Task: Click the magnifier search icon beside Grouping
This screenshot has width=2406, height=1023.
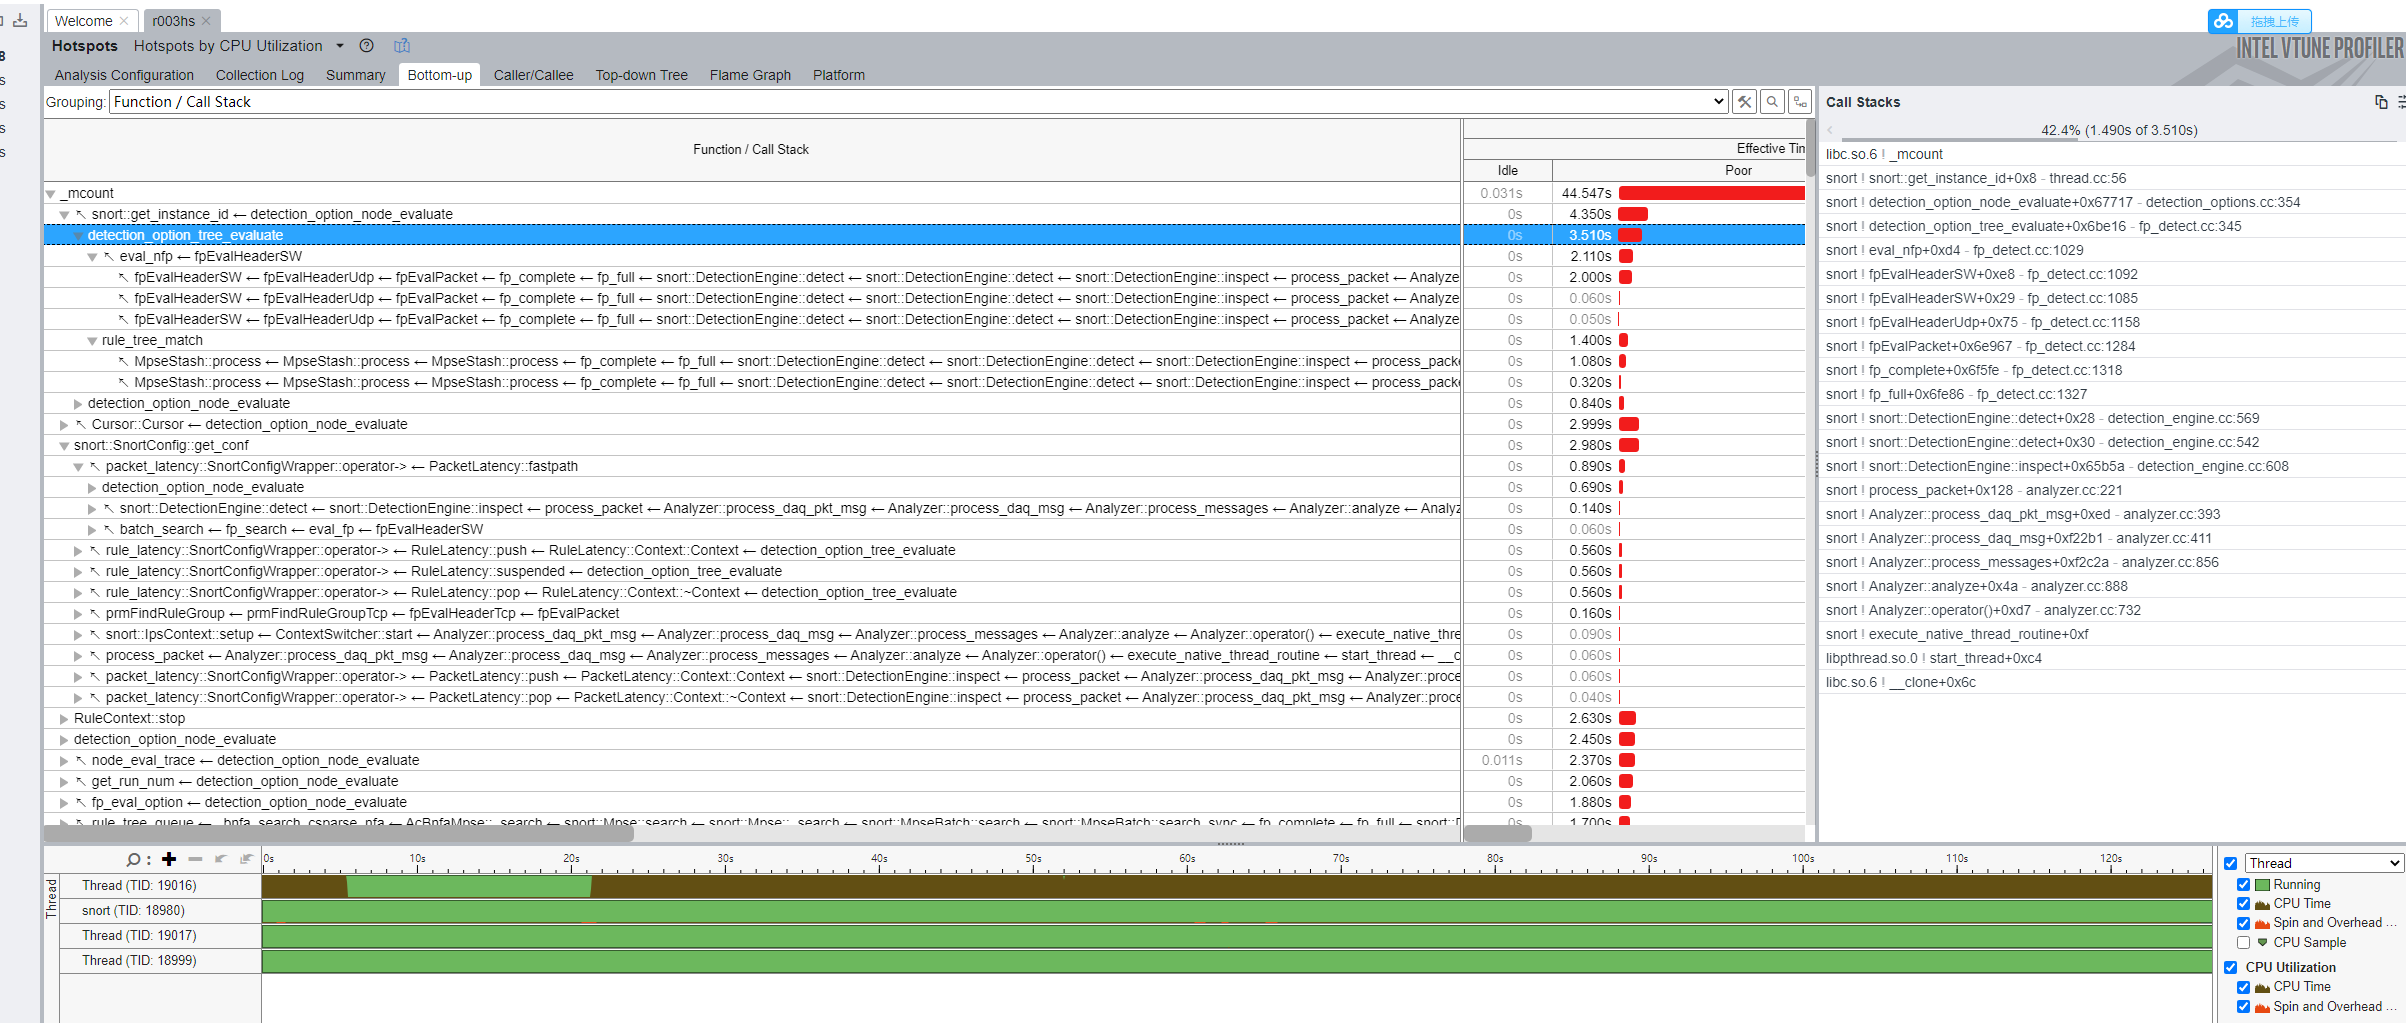Action: pos(1772,102)
